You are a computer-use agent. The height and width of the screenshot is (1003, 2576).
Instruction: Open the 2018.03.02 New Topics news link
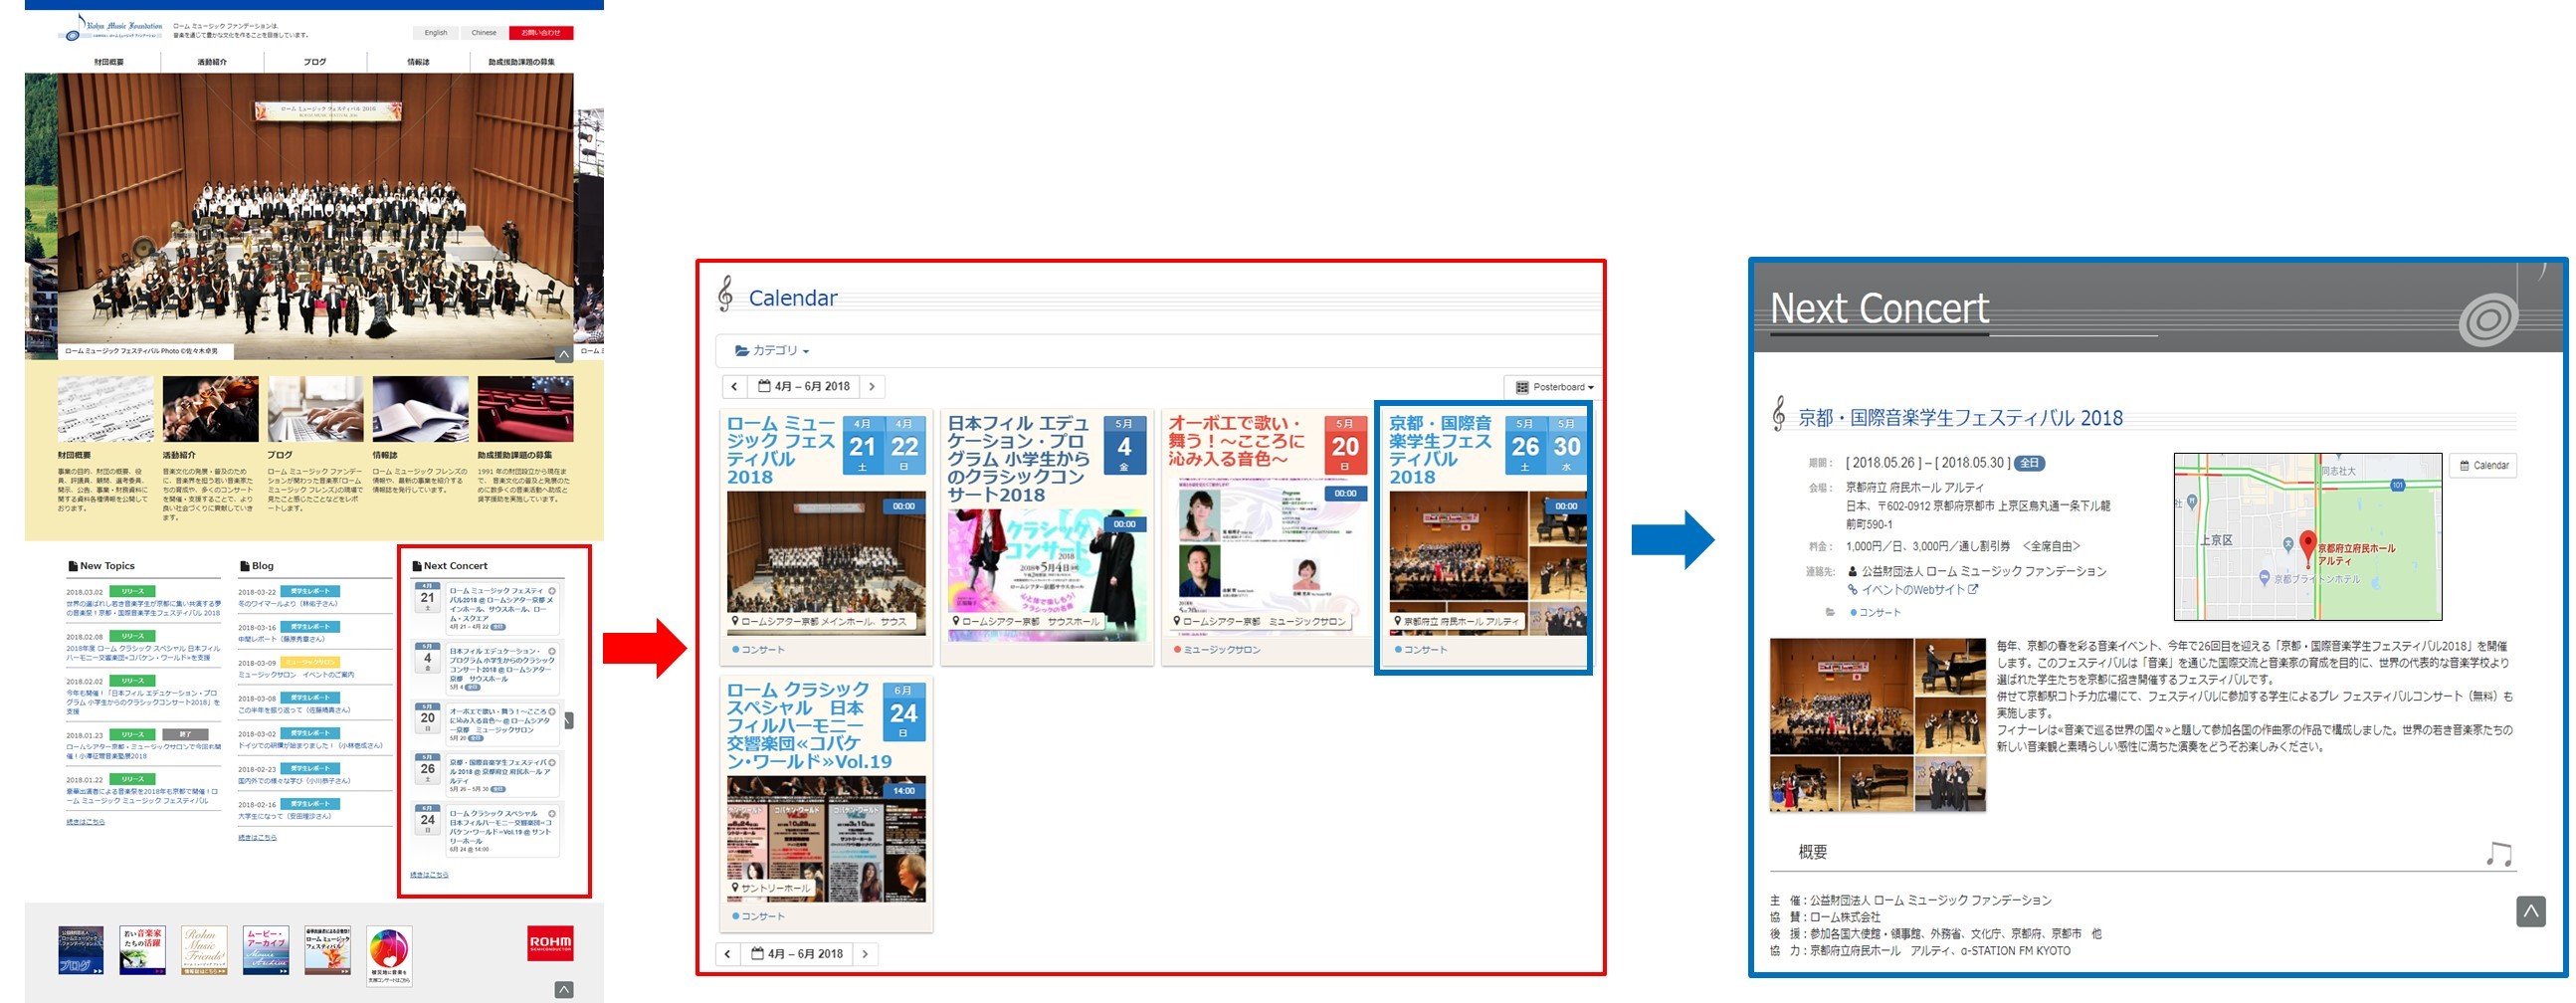pyautogui.click(x=143, y=608)
